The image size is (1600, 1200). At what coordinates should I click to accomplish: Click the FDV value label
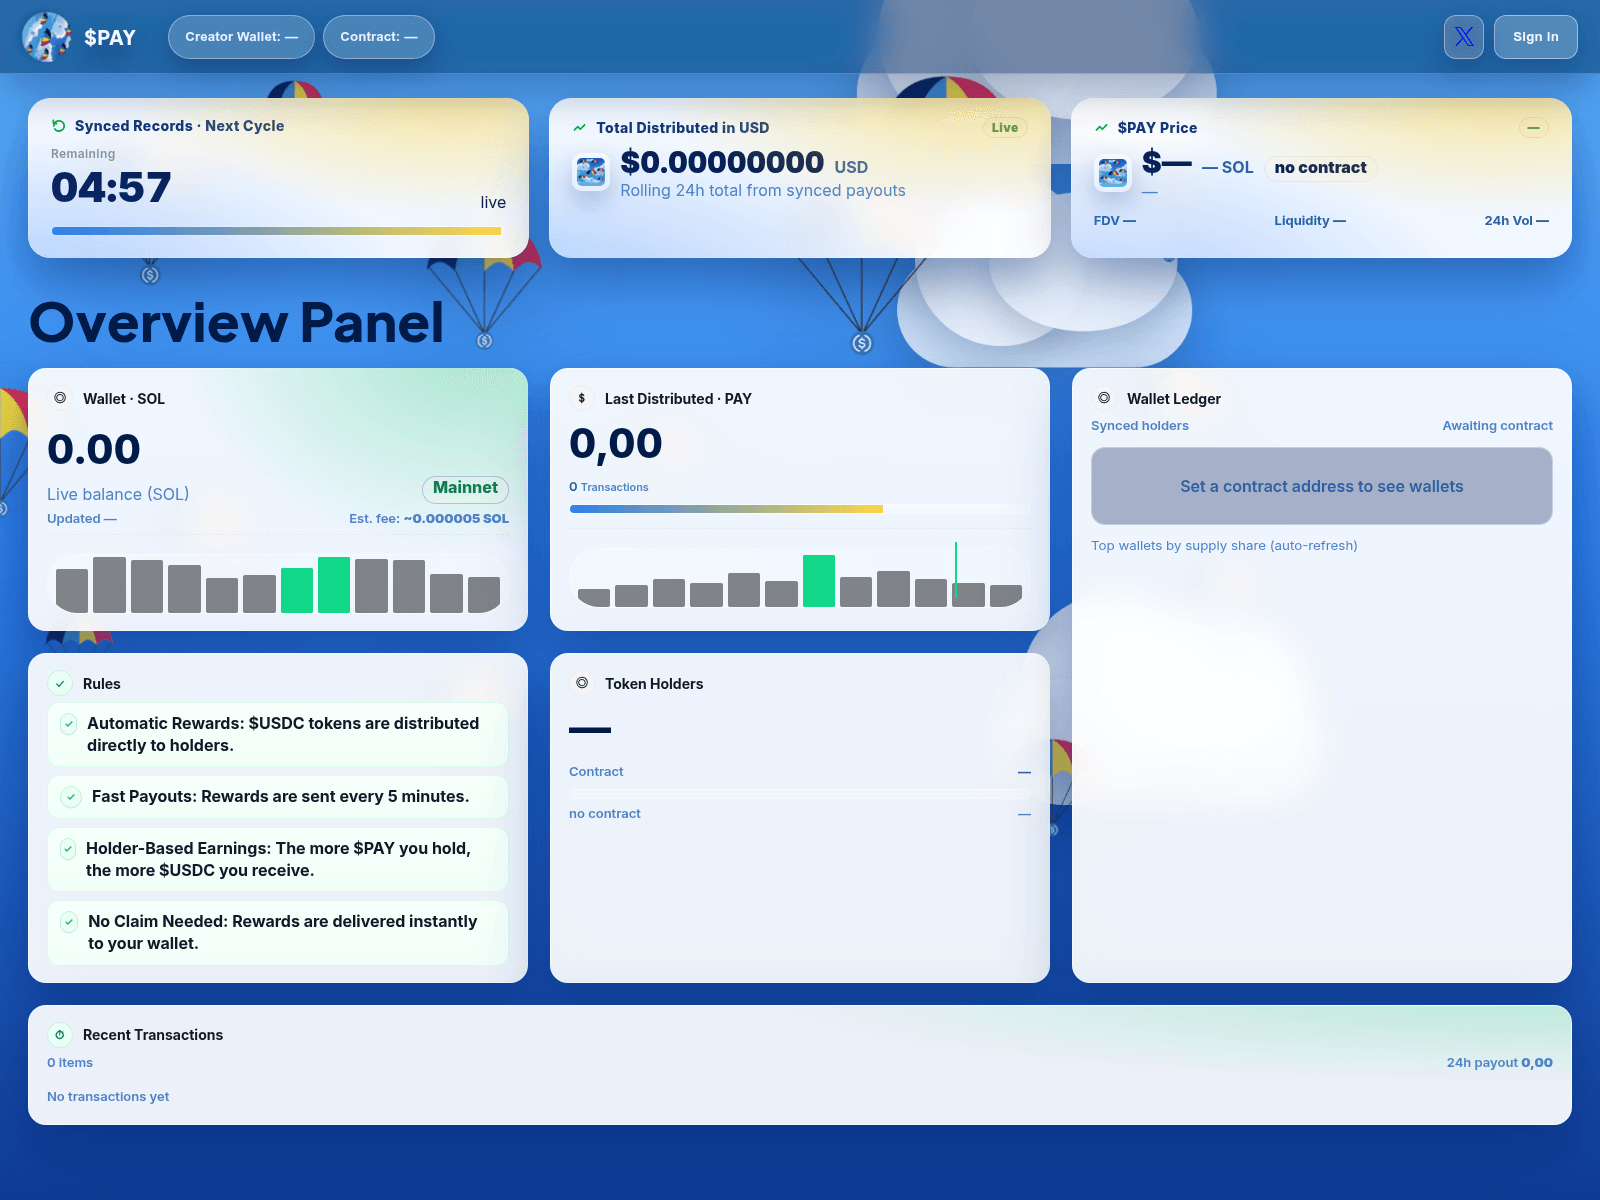point(1115,221)
